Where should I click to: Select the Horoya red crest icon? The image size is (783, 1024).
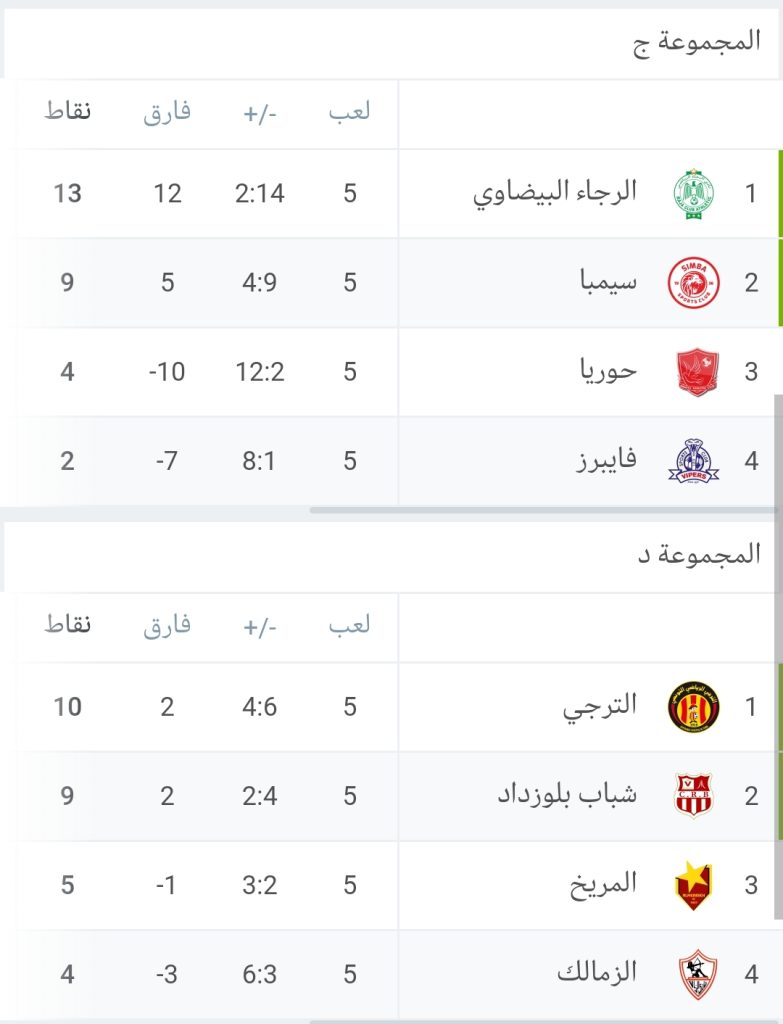[696, 372]
